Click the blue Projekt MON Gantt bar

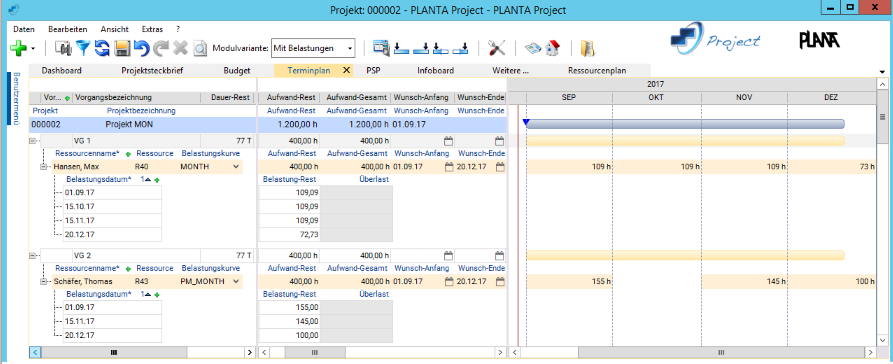pyautogui.click(x=685, y=124)
